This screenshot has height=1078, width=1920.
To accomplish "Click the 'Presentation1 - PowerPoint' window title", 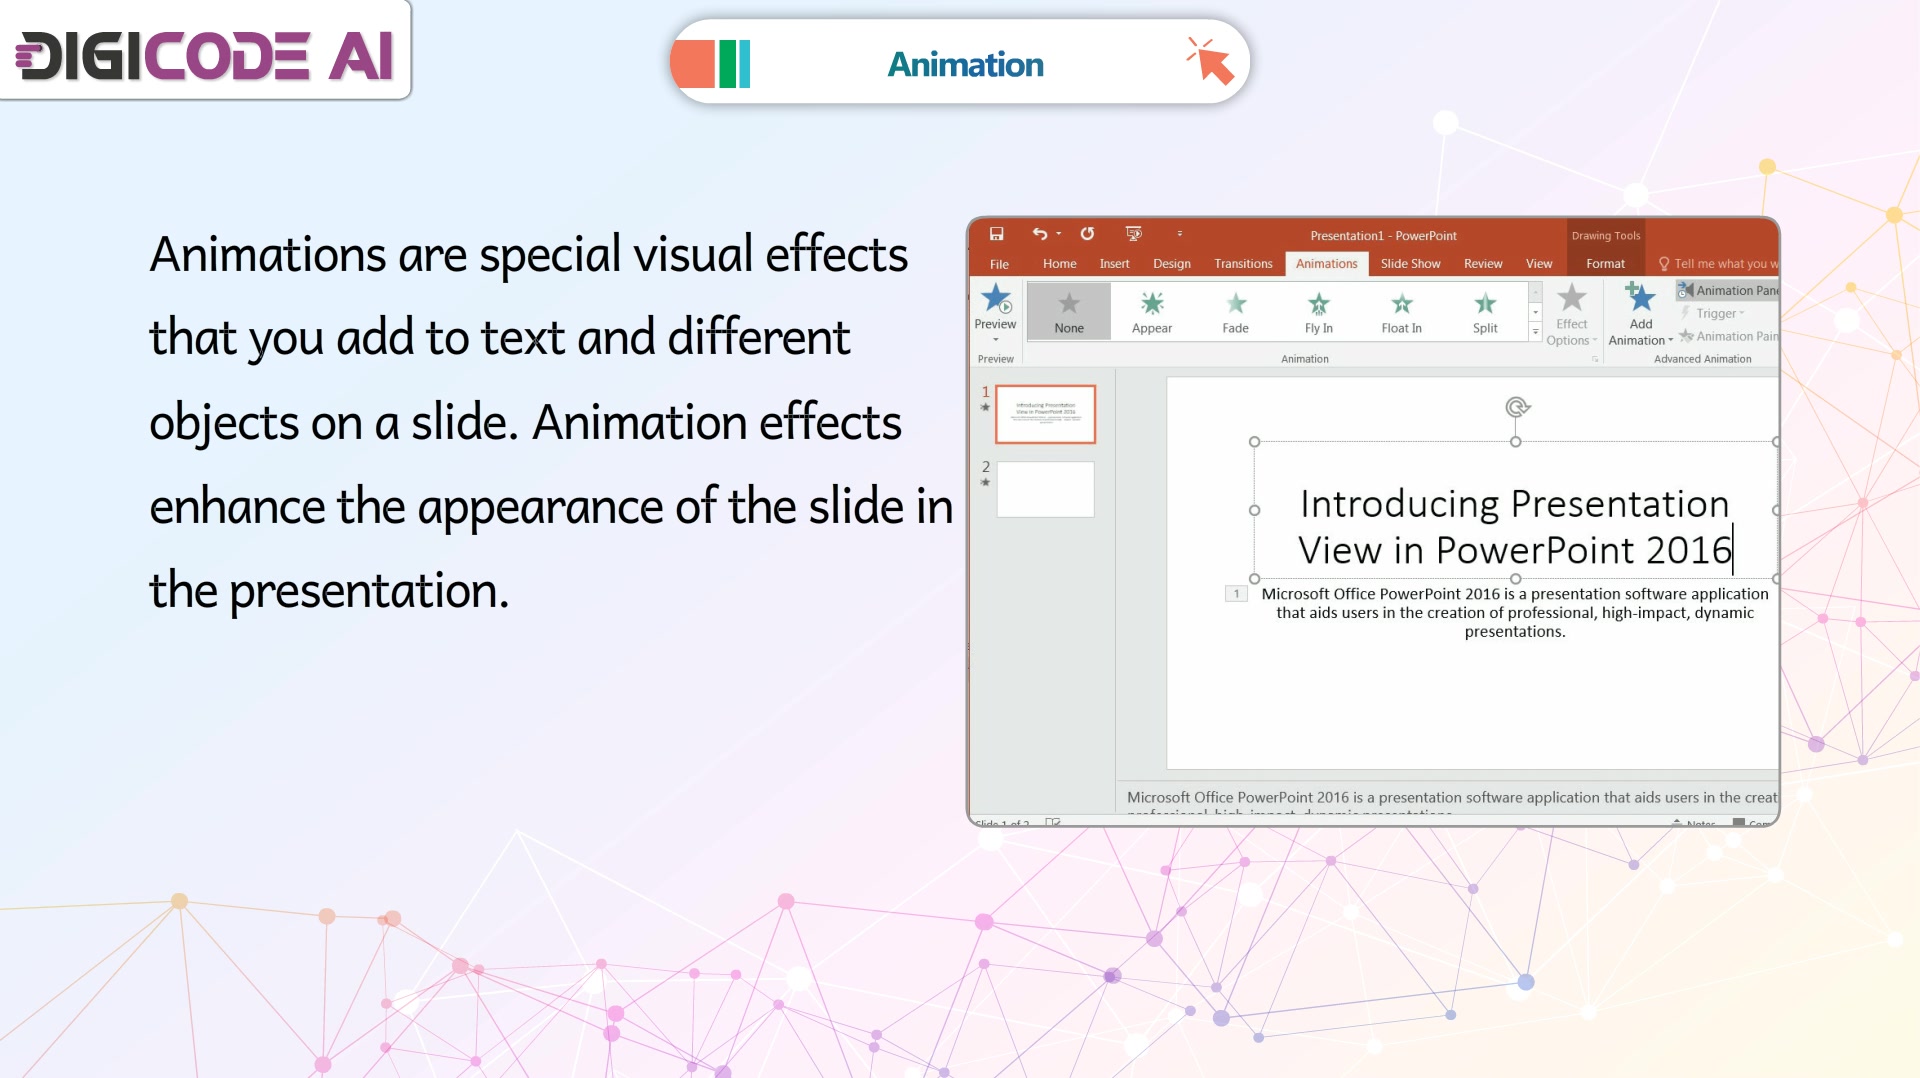I will coord(1383,236).
